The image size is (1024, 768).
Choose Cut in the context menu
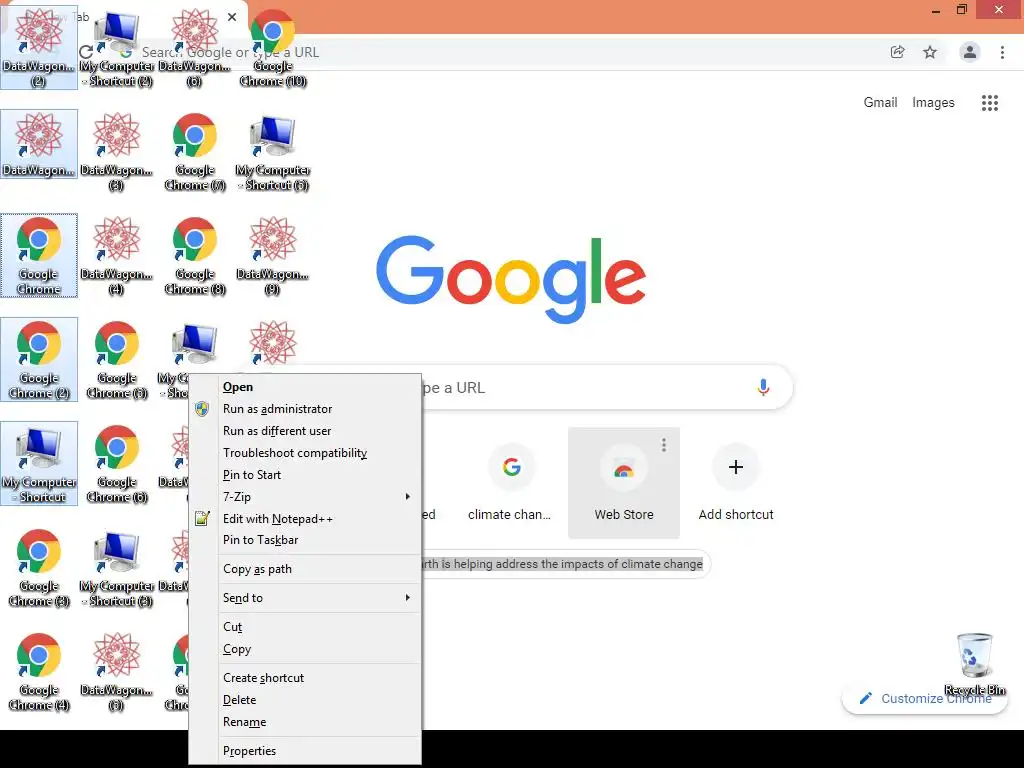[319, 627]
